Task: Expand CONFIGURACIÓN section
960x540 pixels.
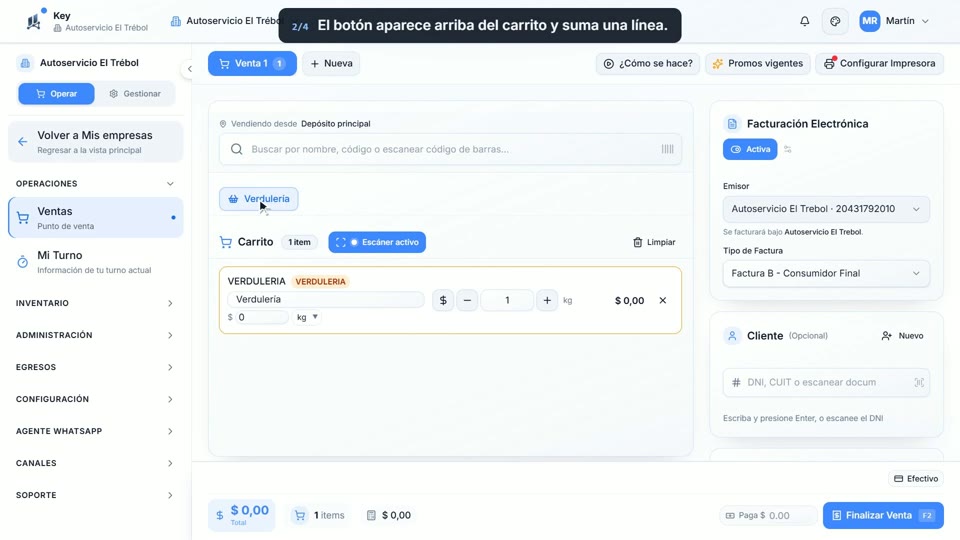Action: [x=96, y=399]
